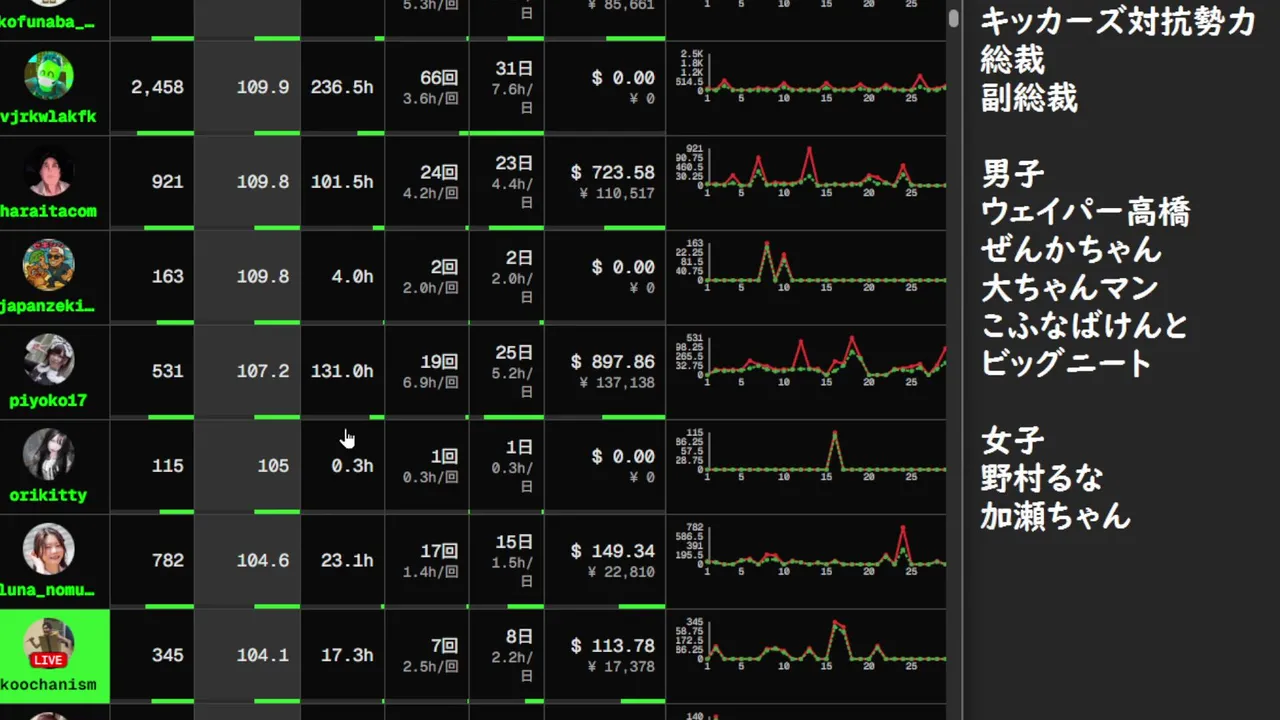
Task: Select the 921 value cell
Action: (x=152, y=182)
